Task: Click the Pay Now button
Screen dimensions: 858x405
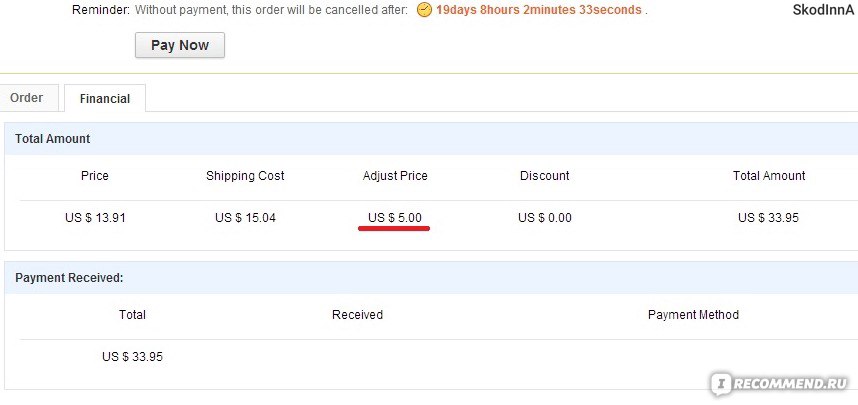Action: coord(179,45)
